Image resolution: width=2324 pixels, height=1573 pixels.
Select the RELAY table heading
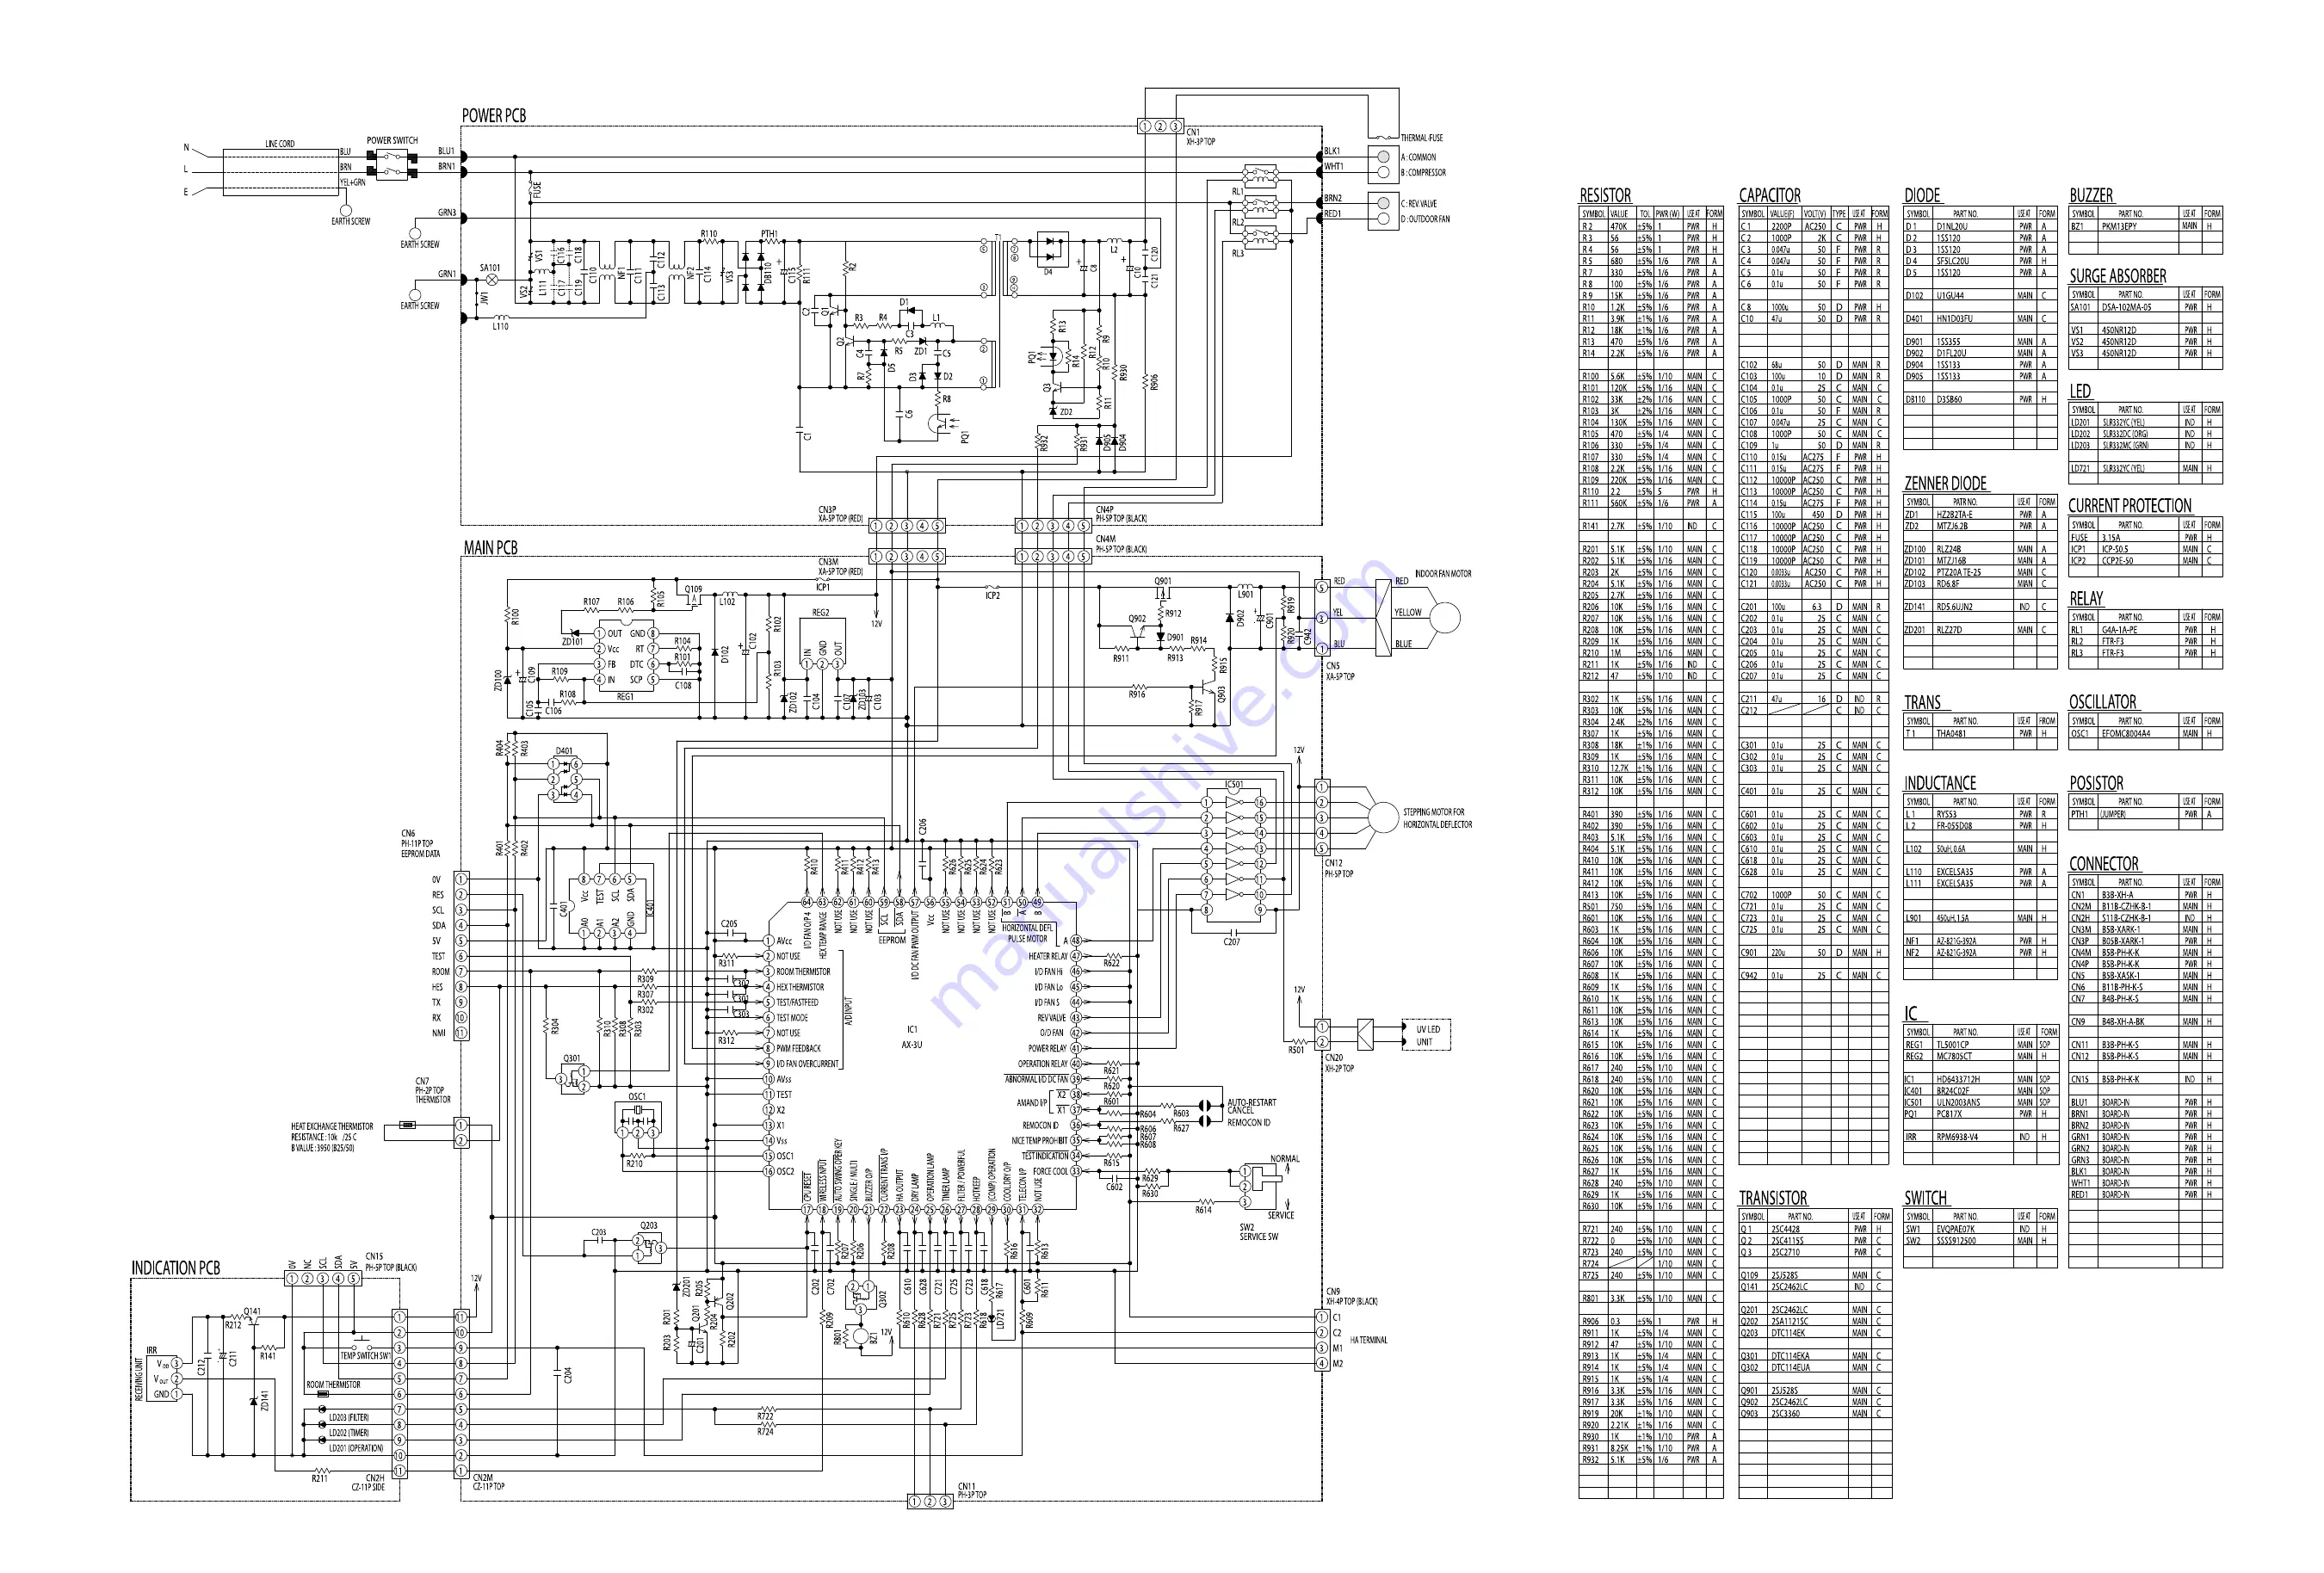pos(2086,599)
